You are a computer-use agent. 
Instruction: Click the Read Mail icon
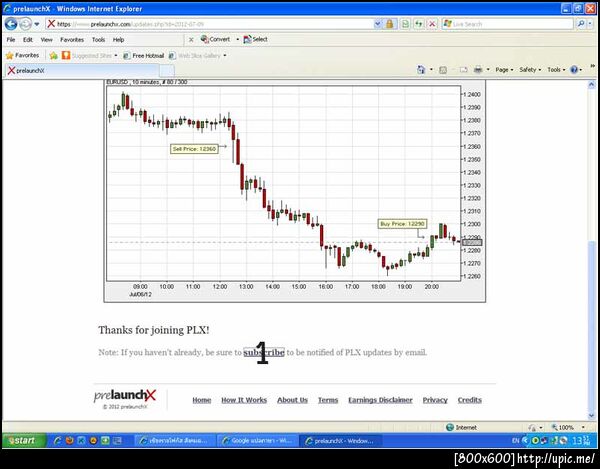pos(464,70)
